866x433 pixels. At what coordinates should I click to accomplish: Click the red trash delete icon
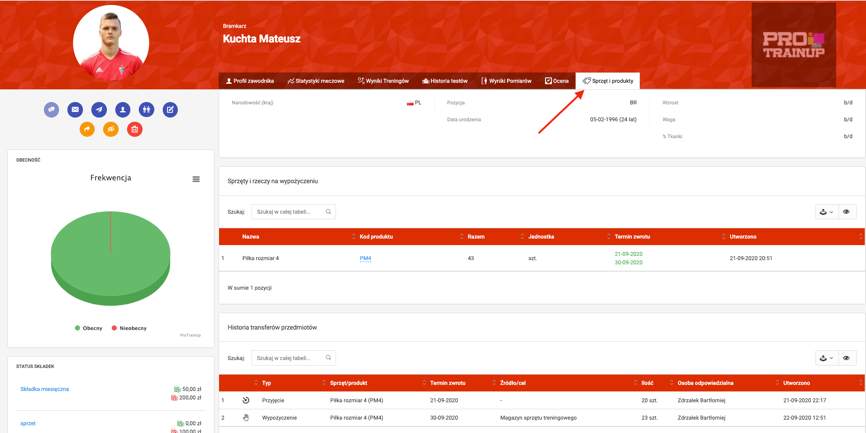pyautogui.click(x=135, y=129)
